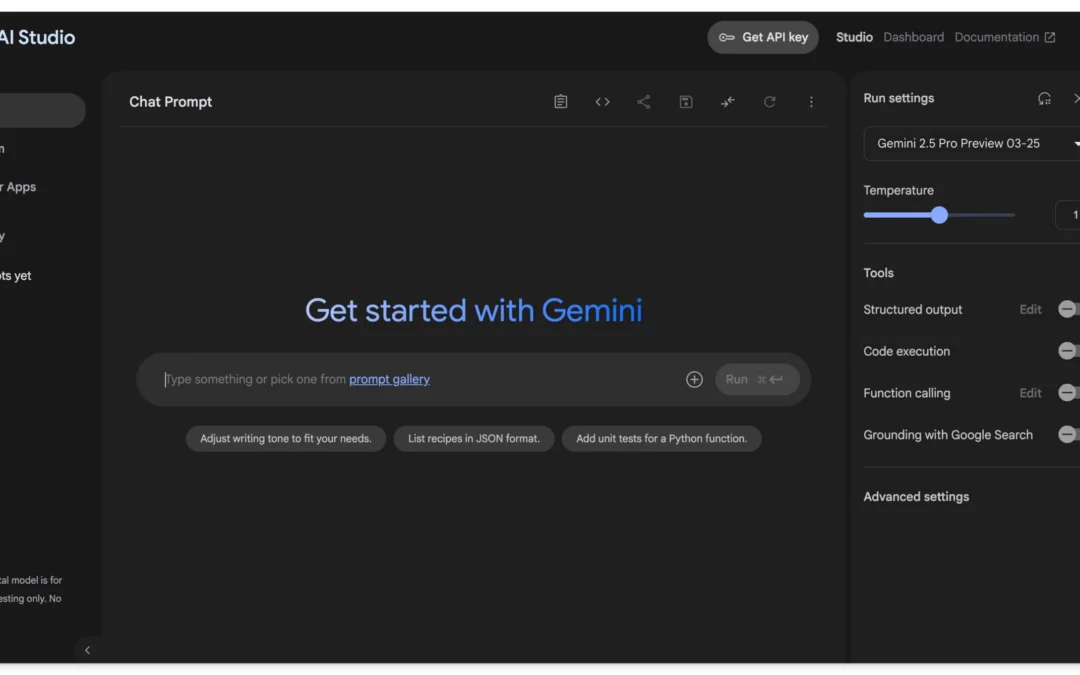Open the system instructions clipboard icon
1080x675 pixels.
click(561, 102)
